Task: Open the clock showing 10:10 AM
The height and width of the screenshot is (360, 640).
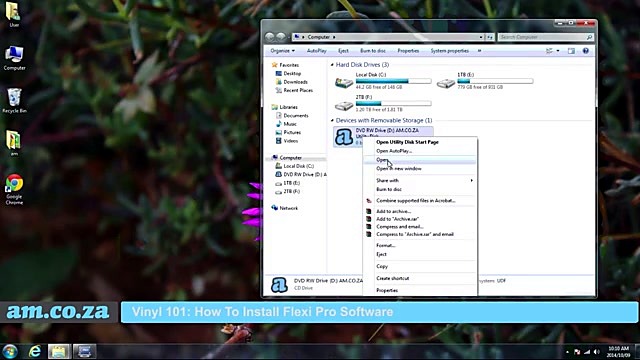Action: click(618, 352)
